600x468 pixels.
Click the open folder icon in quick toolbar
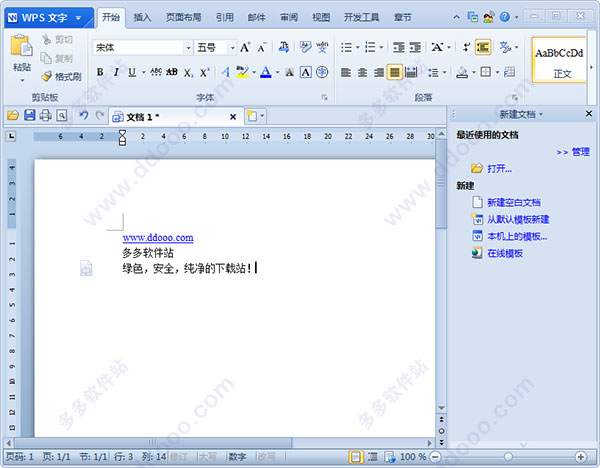tap(13, 115)
